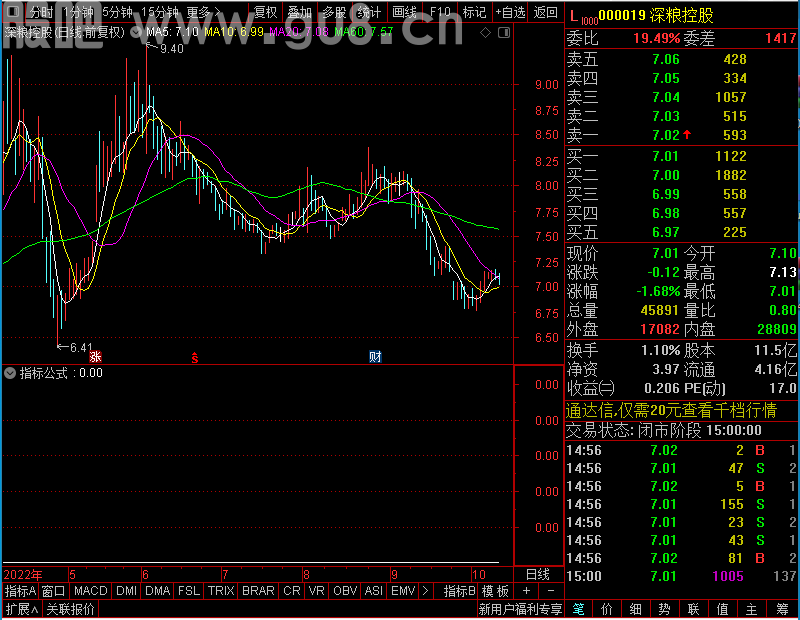The width and height of the screenshot is (800, 620).
Task: Select MACD indicator
Action: (90, 591)
